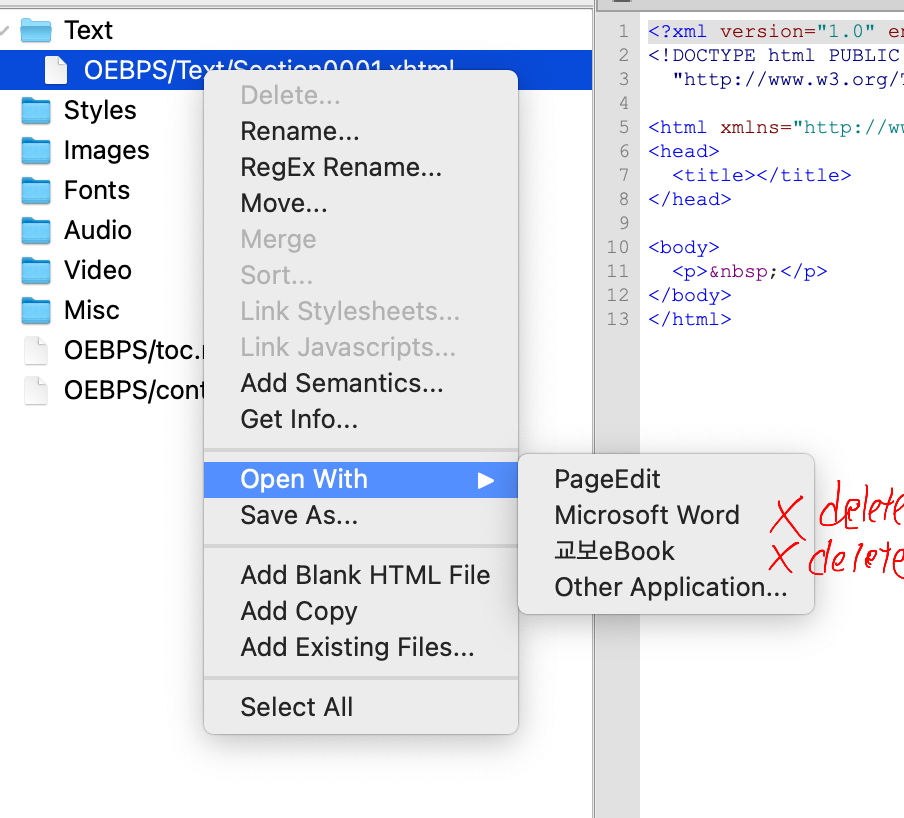
Task: Choose Add Blank HTML File
Action: click(x=365, y=575)
